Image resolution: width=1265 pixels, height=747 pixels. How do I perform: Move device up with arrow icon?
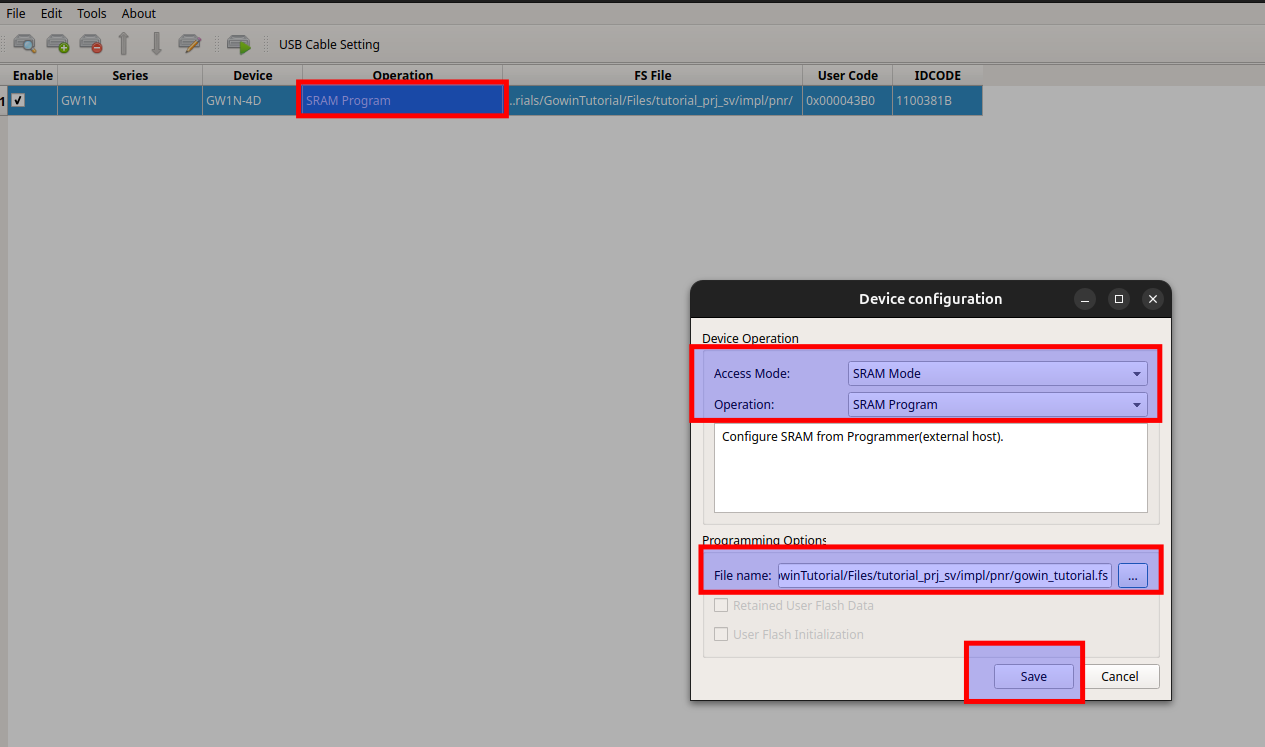tap(124, 44)
